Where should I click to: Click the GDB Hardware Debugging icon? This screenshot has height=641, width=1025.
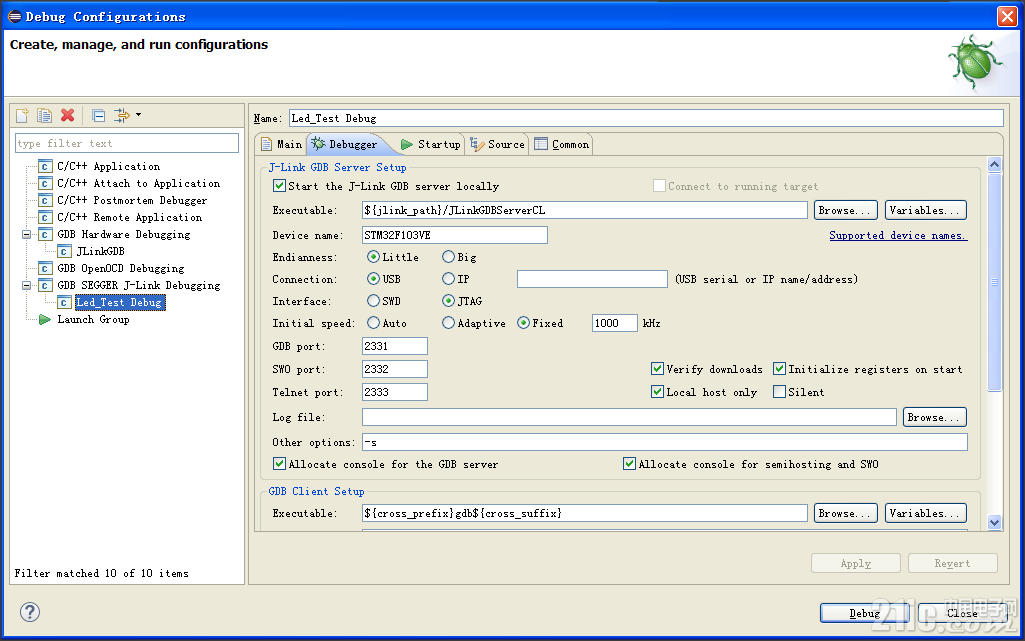pos(44,235)
